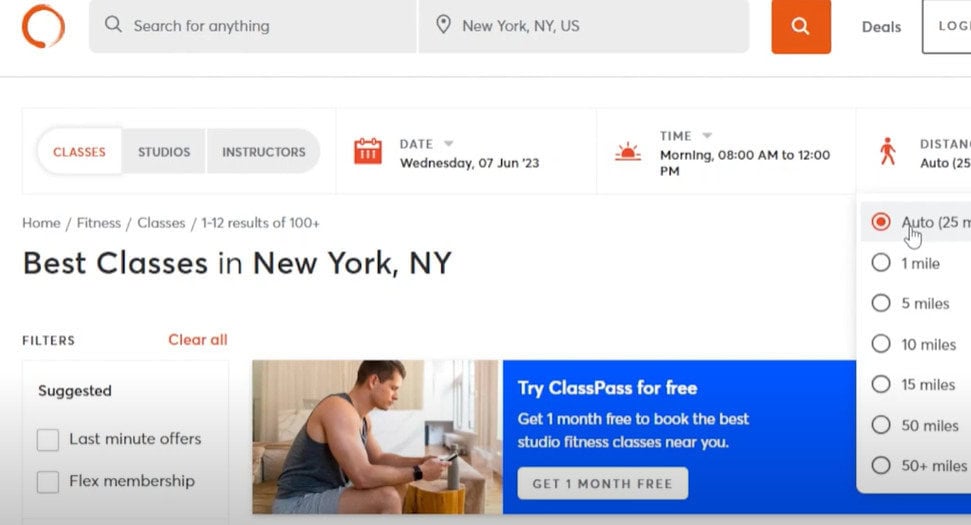The image size is (971, 525).
Task: Go to Fitness breadcrumb link
Action: pyautogui.click(x=98, y=223)
